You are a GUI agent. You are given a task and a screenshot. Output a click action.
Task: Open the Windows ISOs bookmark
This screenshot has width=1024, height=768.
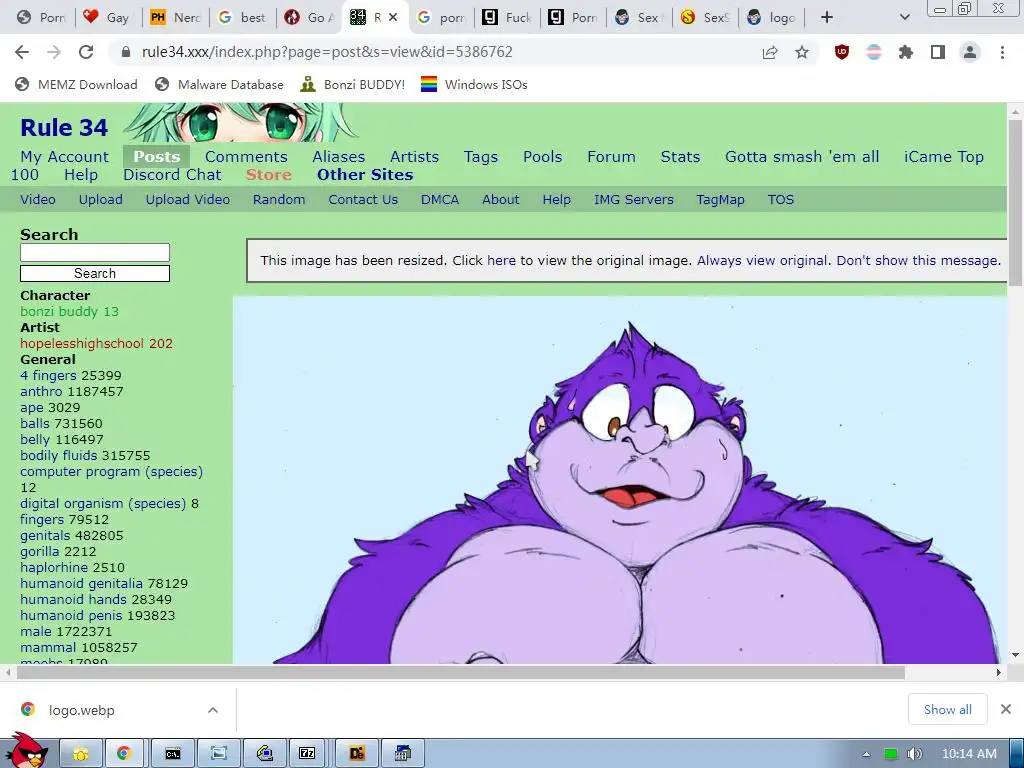tap(474, 84)
